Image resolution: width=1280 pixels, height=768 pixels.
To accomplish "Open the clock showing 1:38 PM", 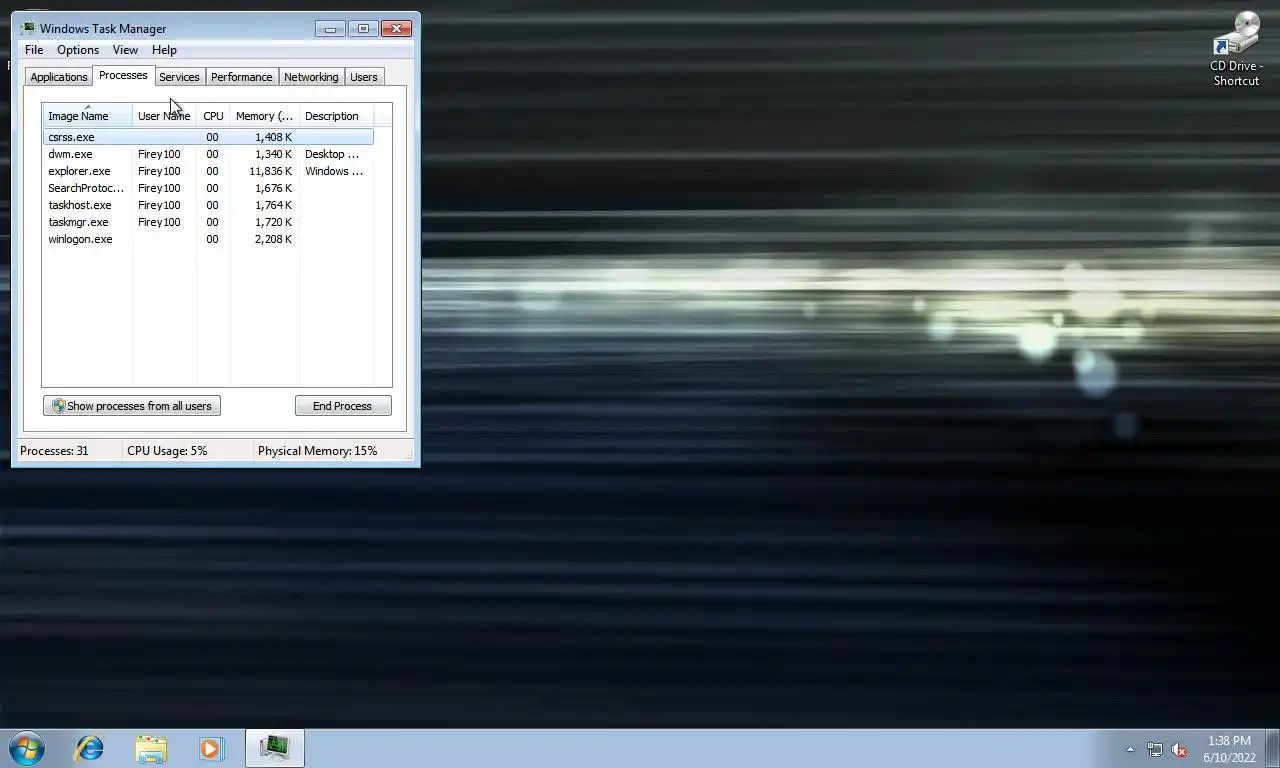I will 1229,749.
